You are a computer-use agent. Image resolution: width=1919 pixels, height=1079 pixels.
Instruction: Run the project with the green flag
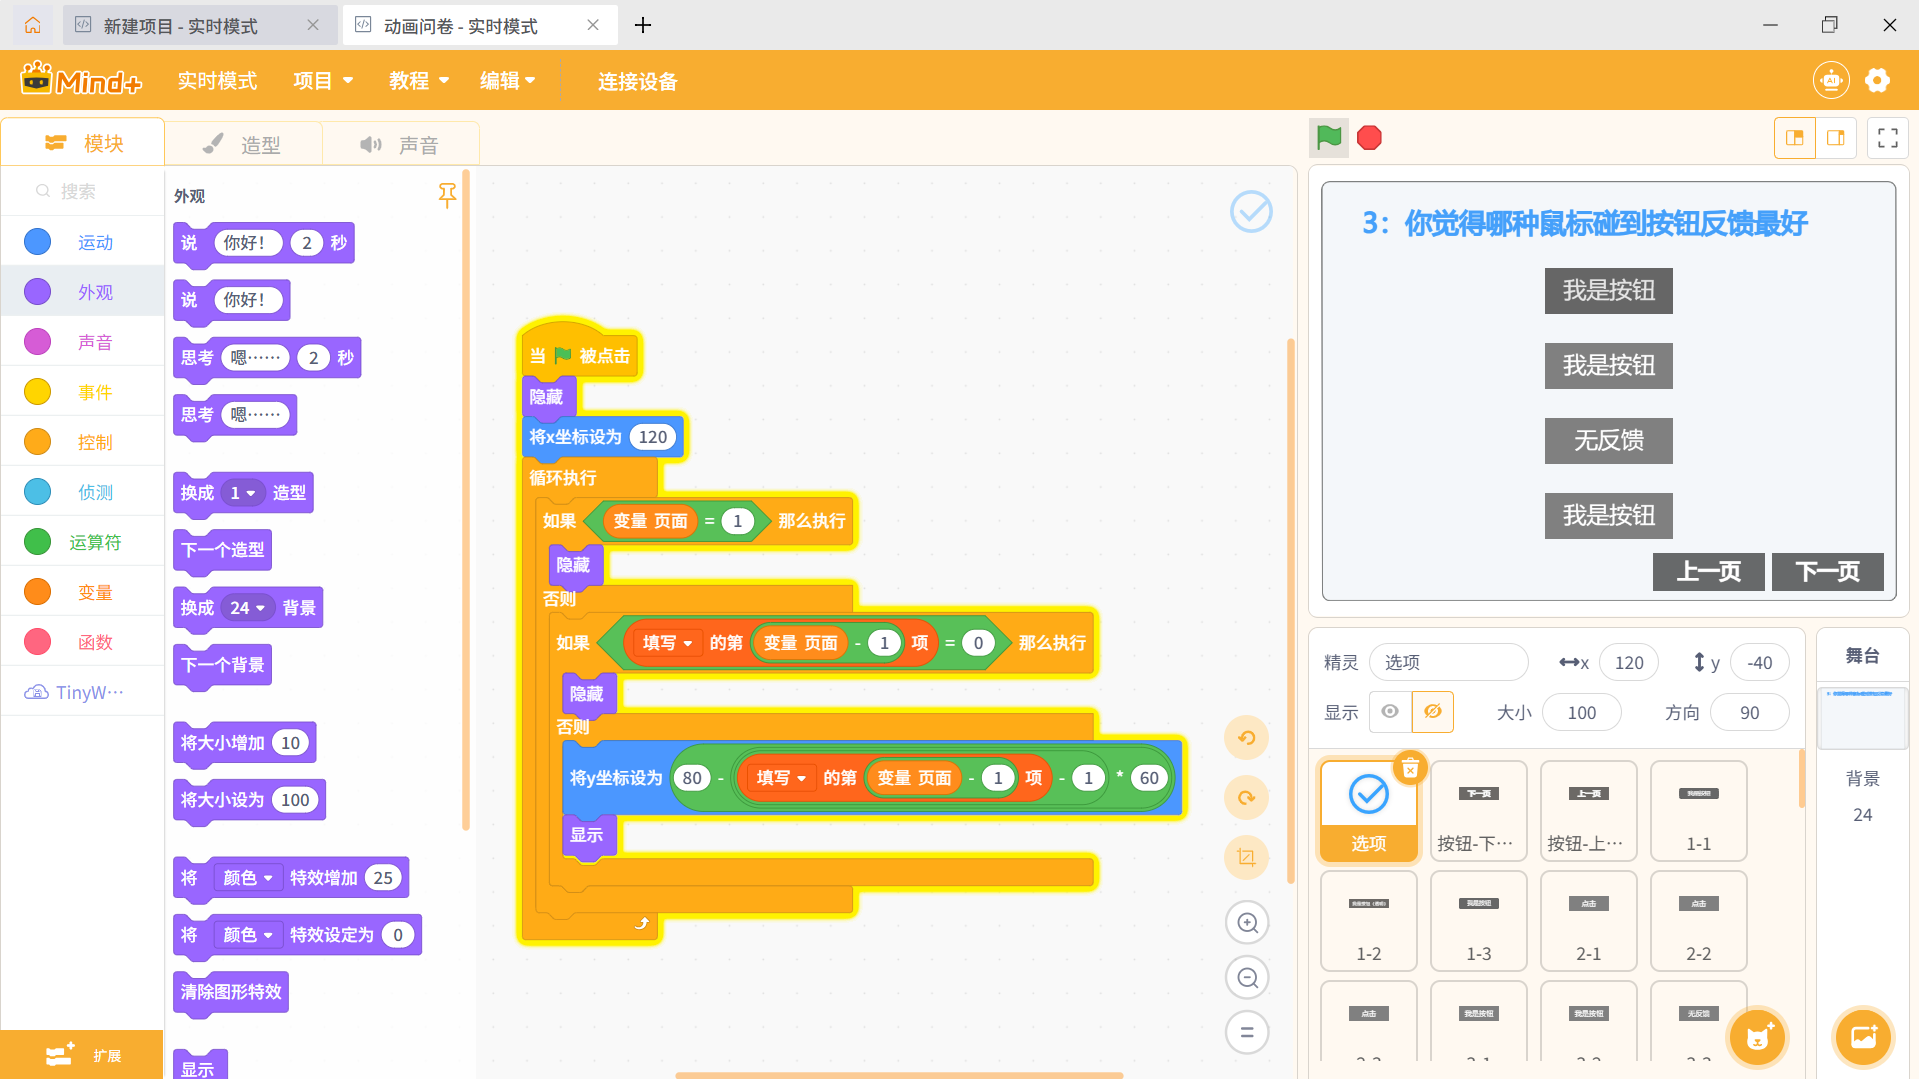tap(1328, 137)
